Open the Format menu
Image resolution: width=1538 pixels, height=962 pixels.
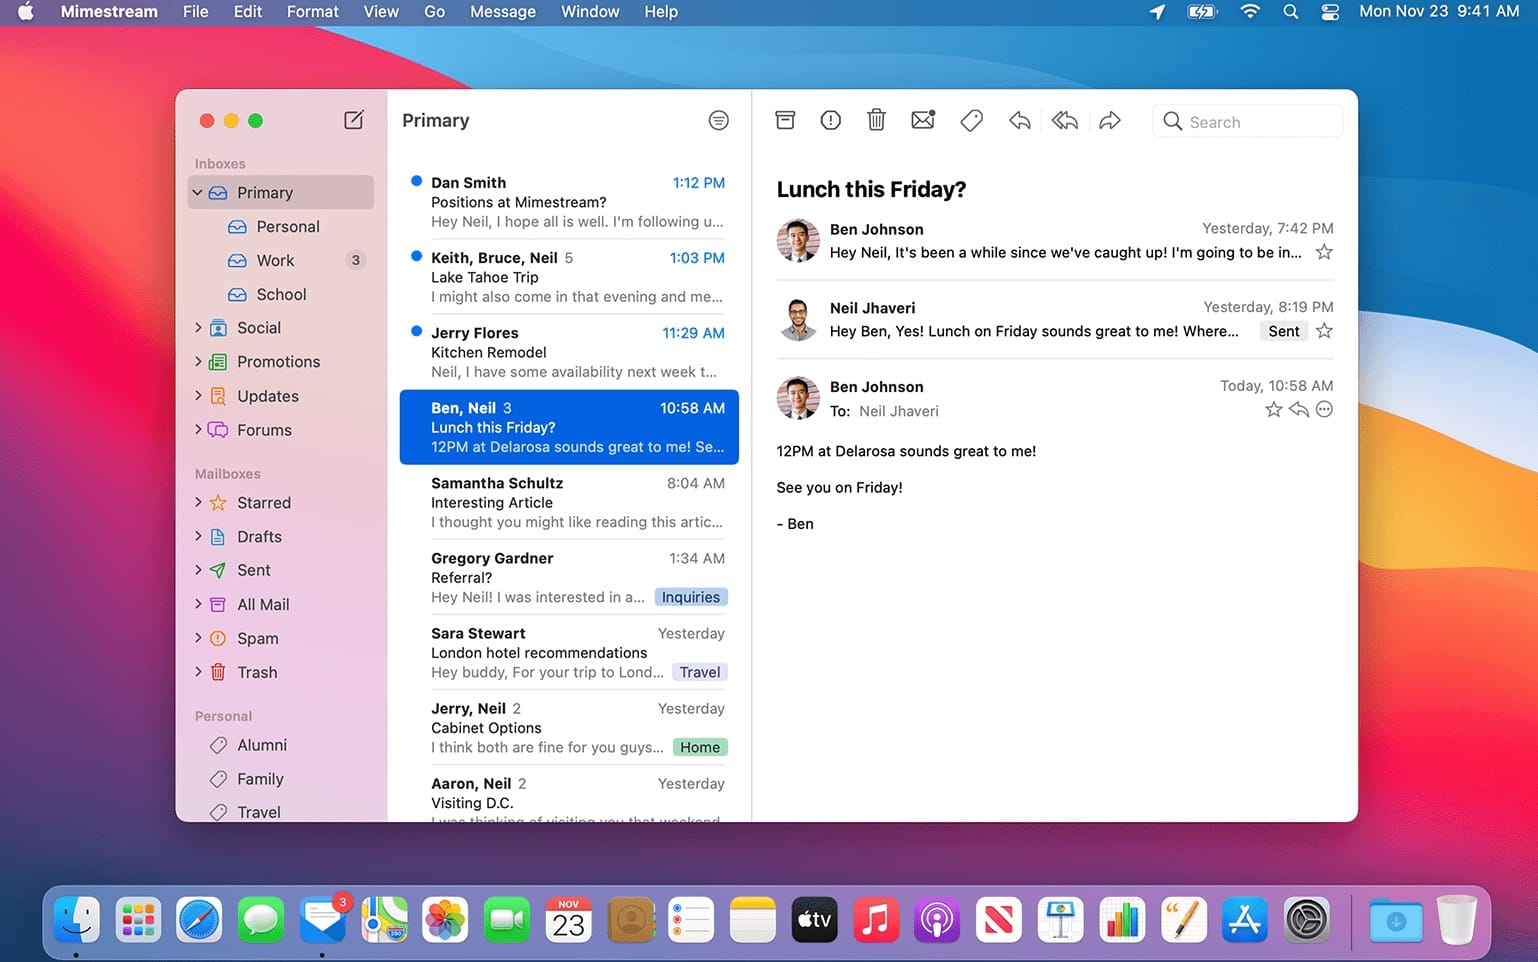tap(312, 12)
